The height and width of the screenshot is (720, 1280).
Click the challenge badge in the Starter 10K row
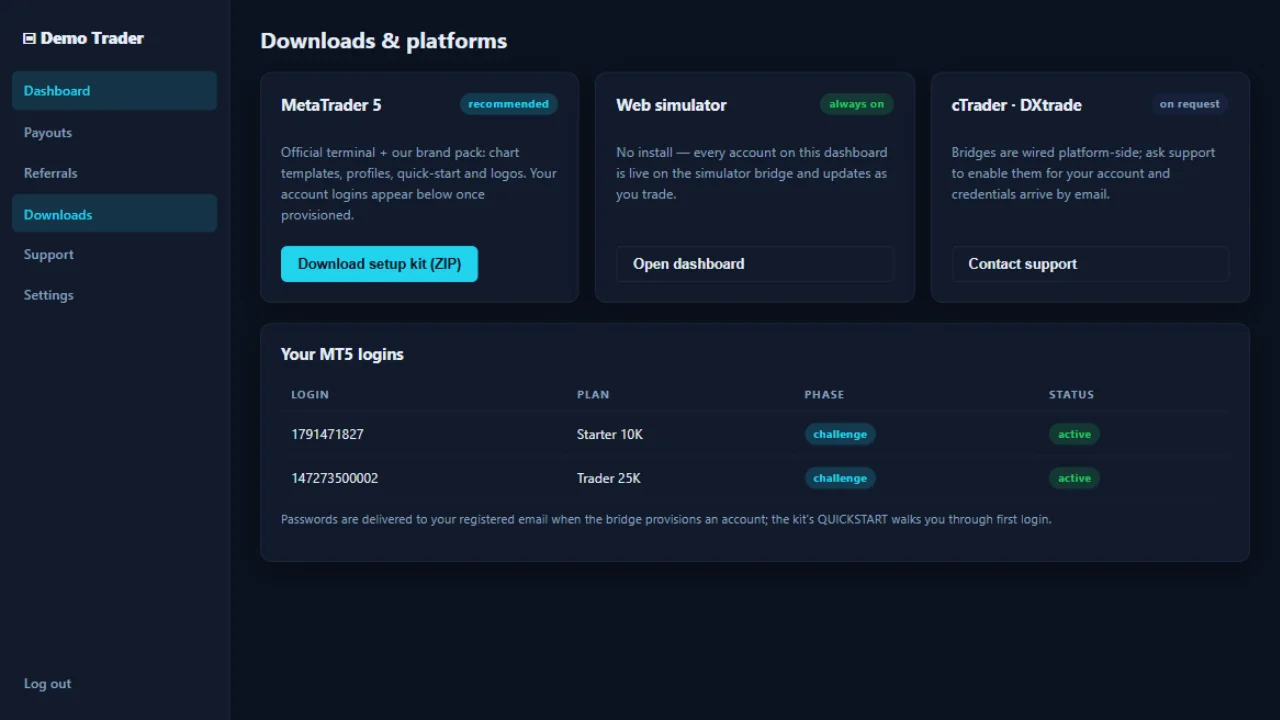[840, 434]
